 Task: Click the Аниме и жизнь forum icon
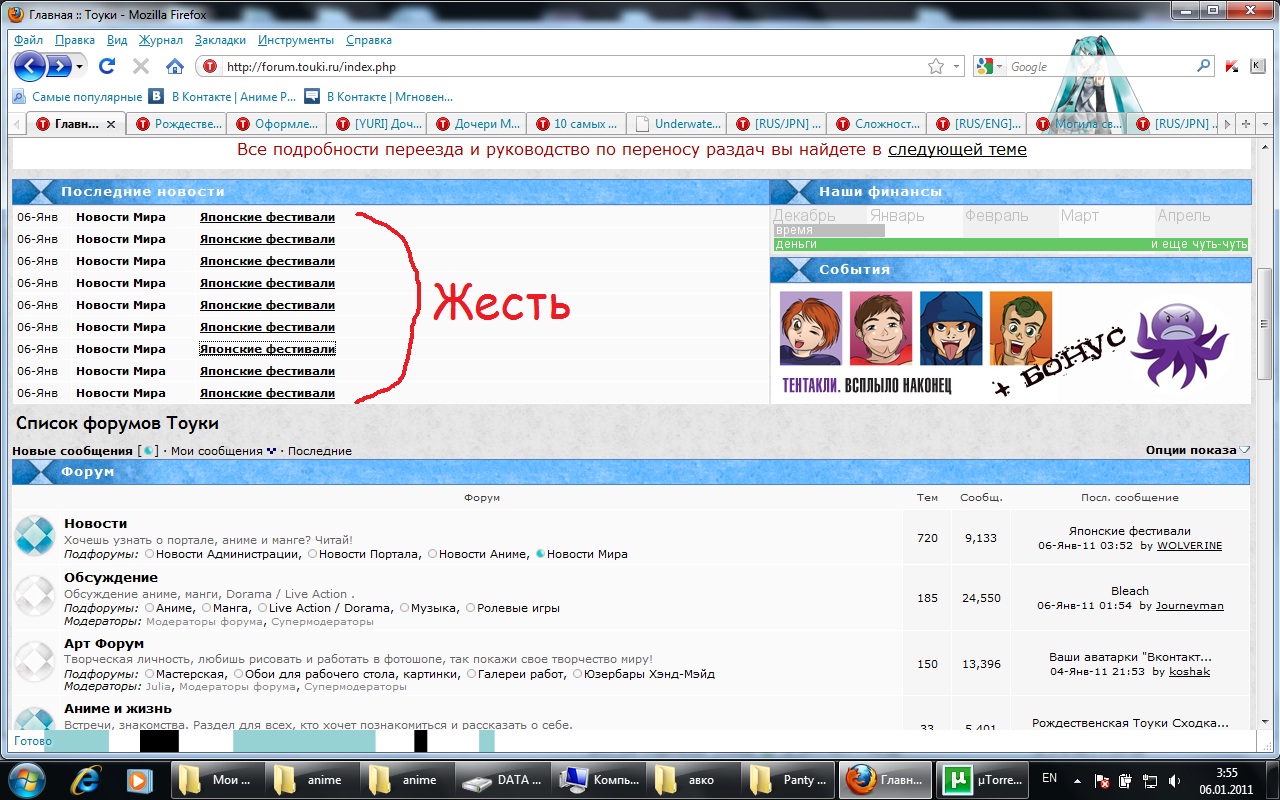pyautogui.click(x=35, y=718)
